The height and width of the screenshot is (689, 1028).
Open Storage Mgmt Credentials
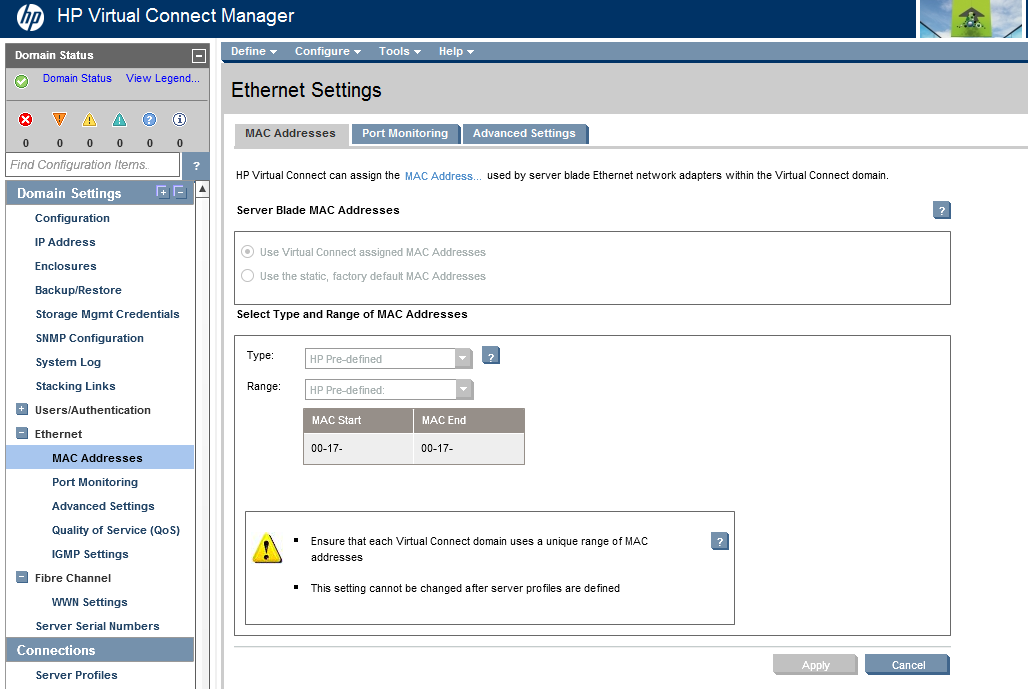[108, 315]
